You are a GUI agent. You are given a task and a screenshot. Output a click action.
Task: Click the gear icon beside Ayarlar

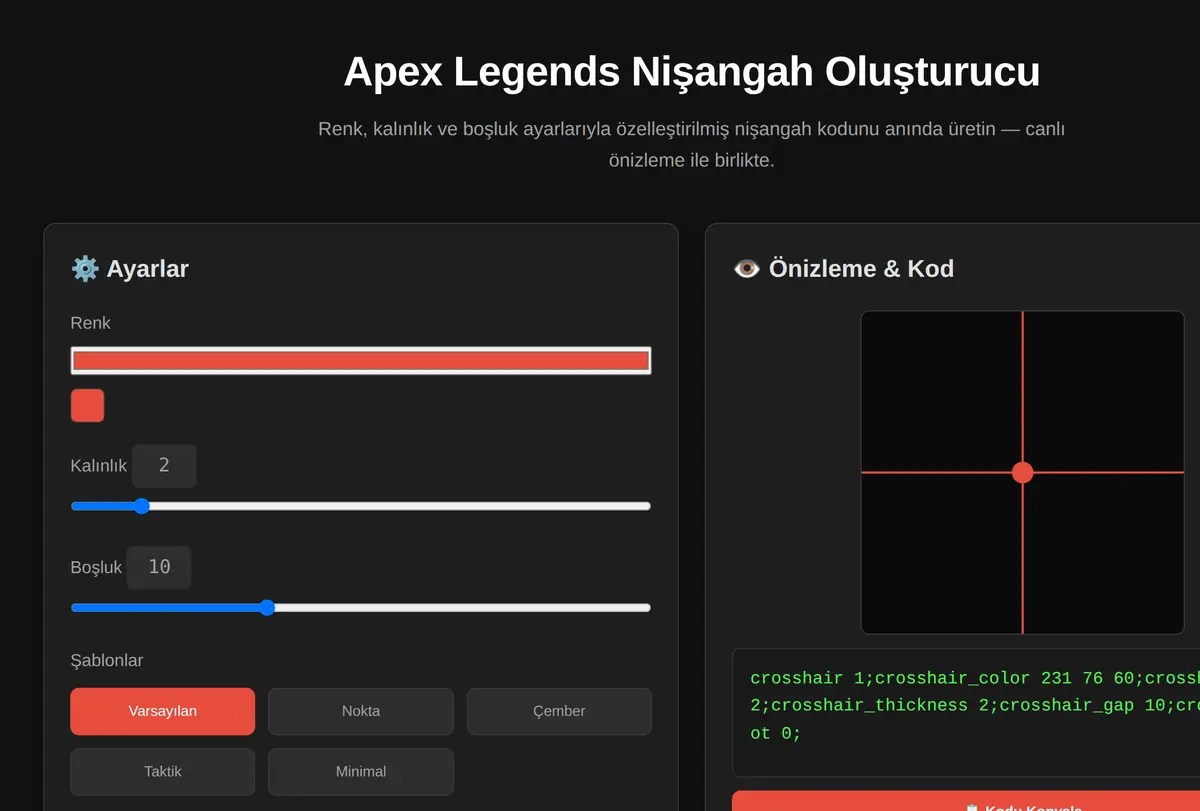coord(85,268)
